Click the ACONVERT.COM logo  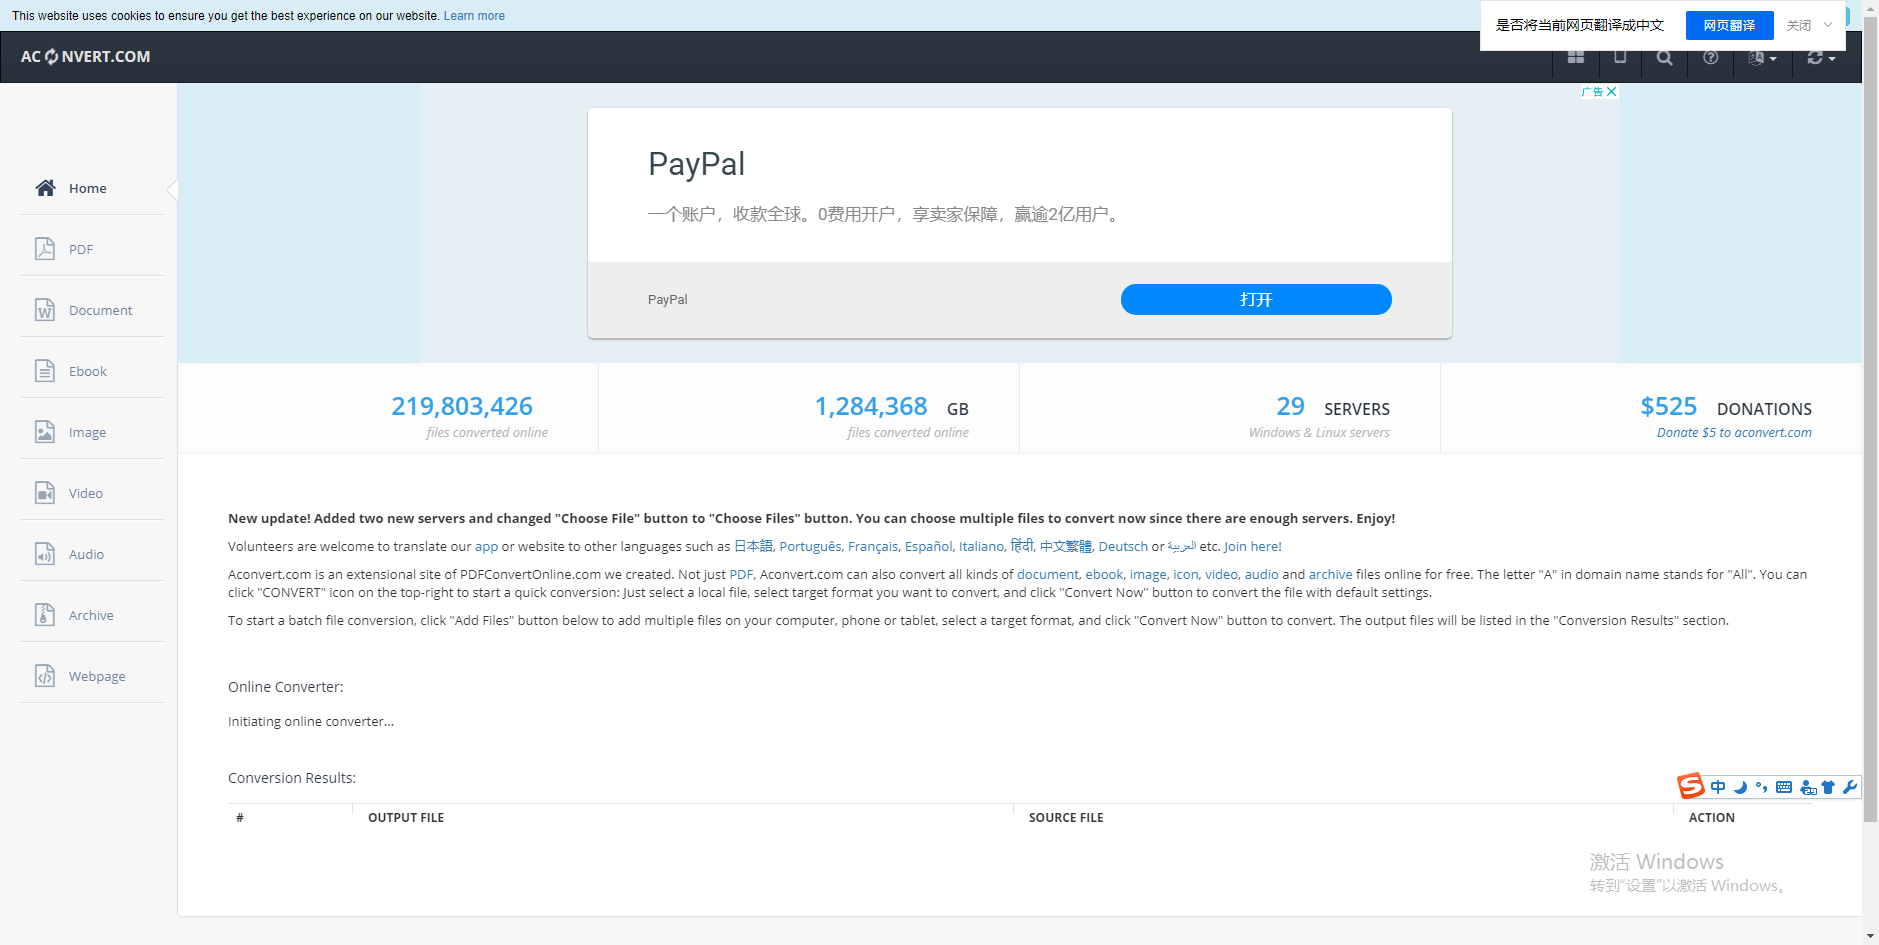[86, 57]
